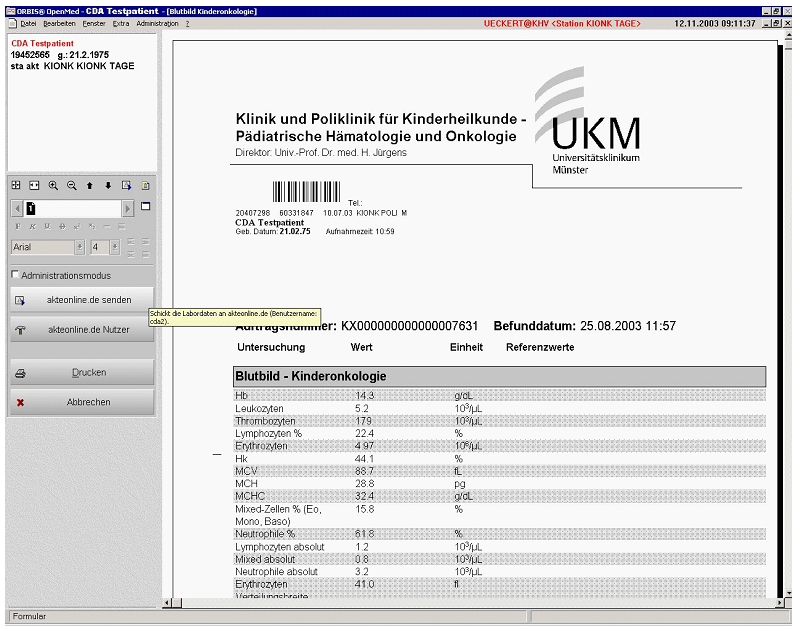This screenshot has height=633, width=797.
Task: Click the up arrow navigation icon
Action: pos(90,185)
